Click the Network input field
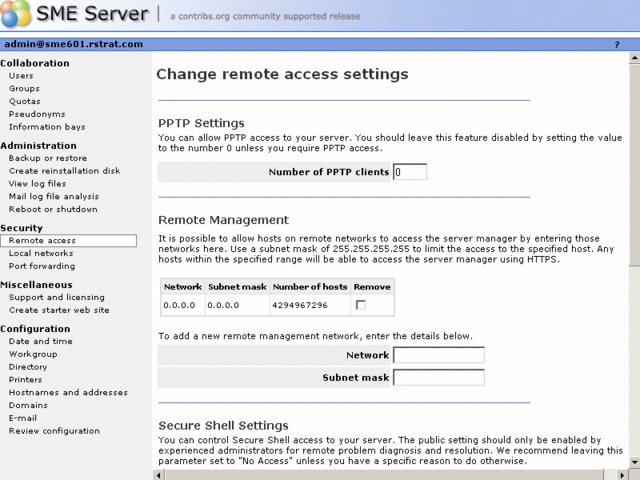This screenshot has width=640, height=480. tap(439, 355)
